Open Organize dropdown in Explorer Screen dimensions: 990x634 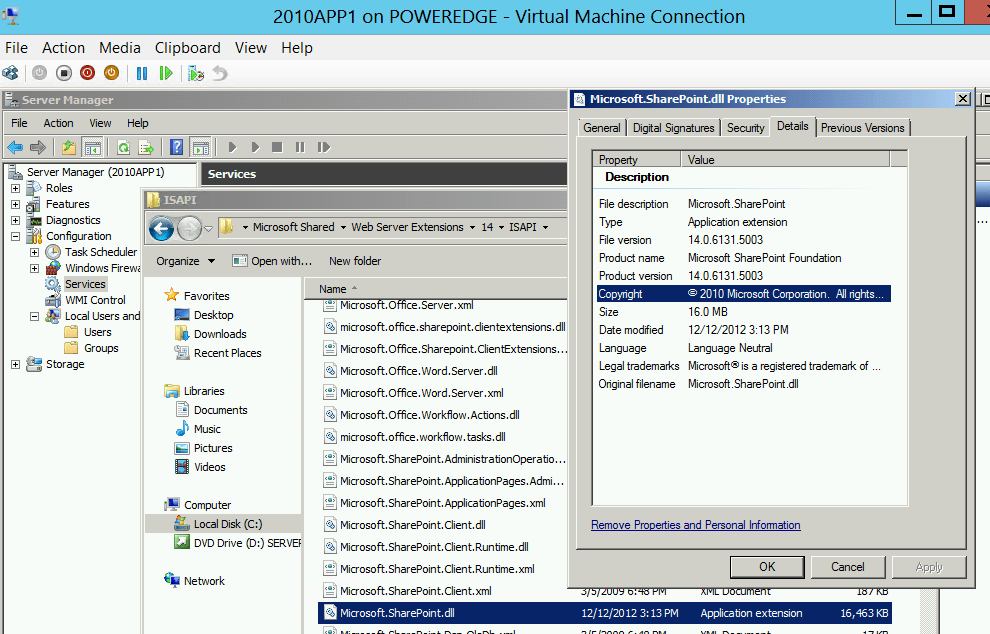[x=186, y=261]
